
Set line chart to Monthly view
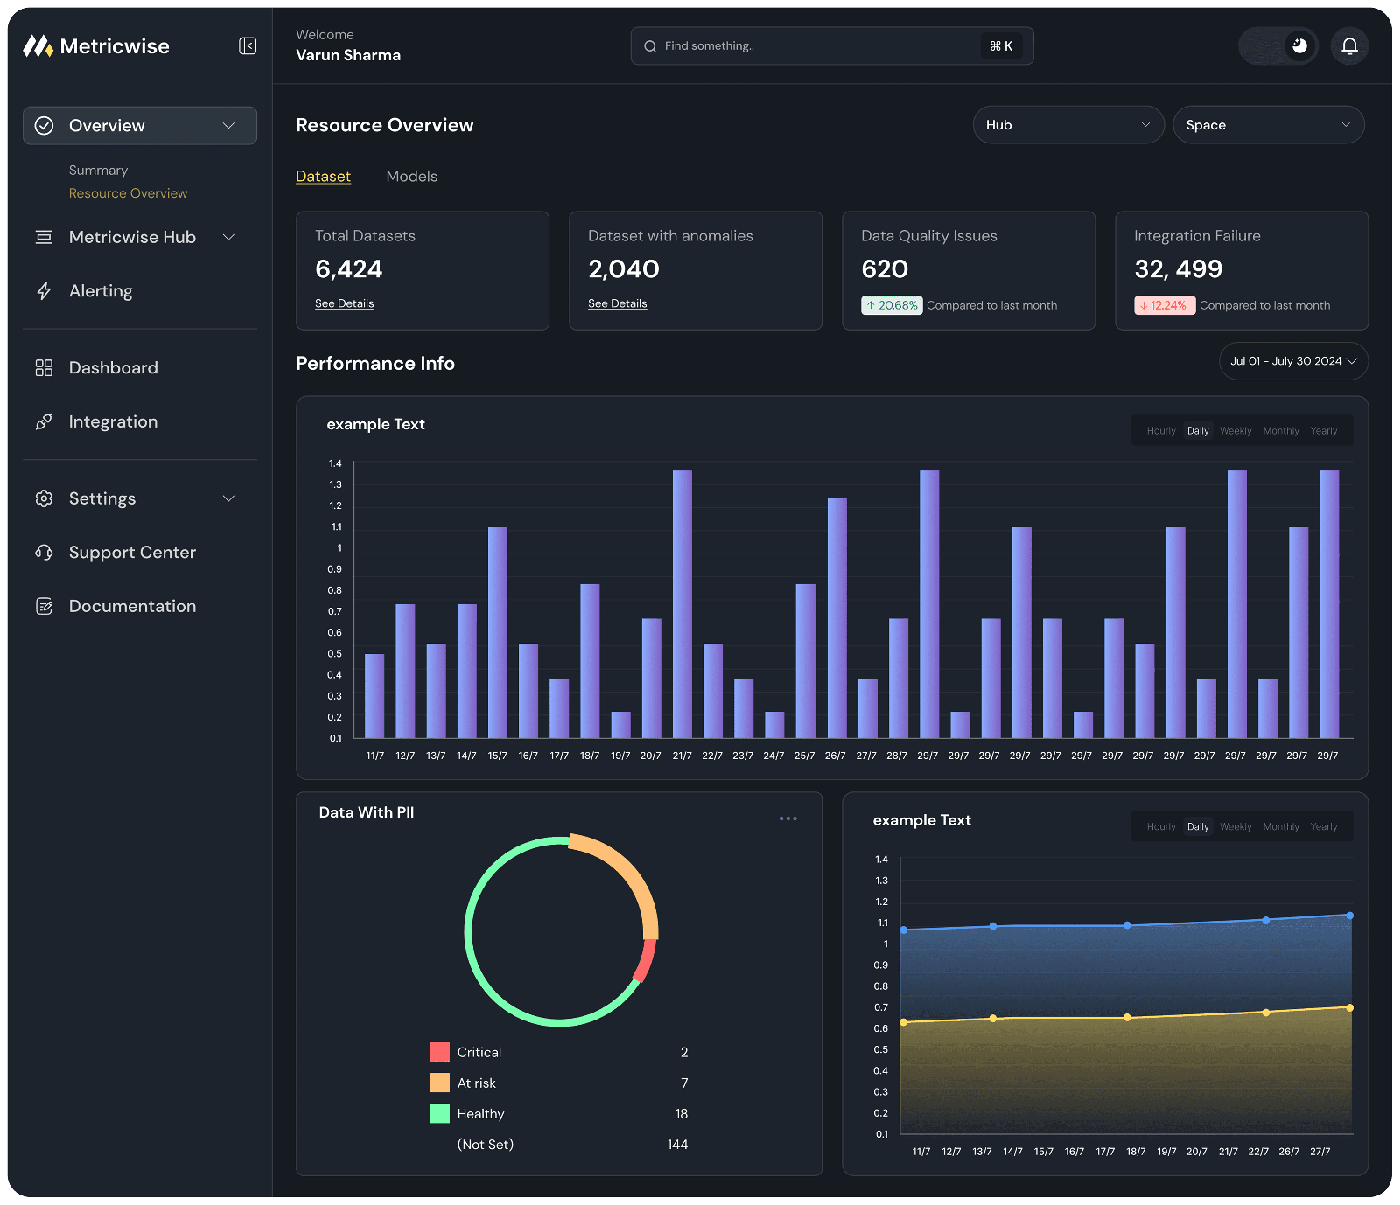pos(1281,827)
